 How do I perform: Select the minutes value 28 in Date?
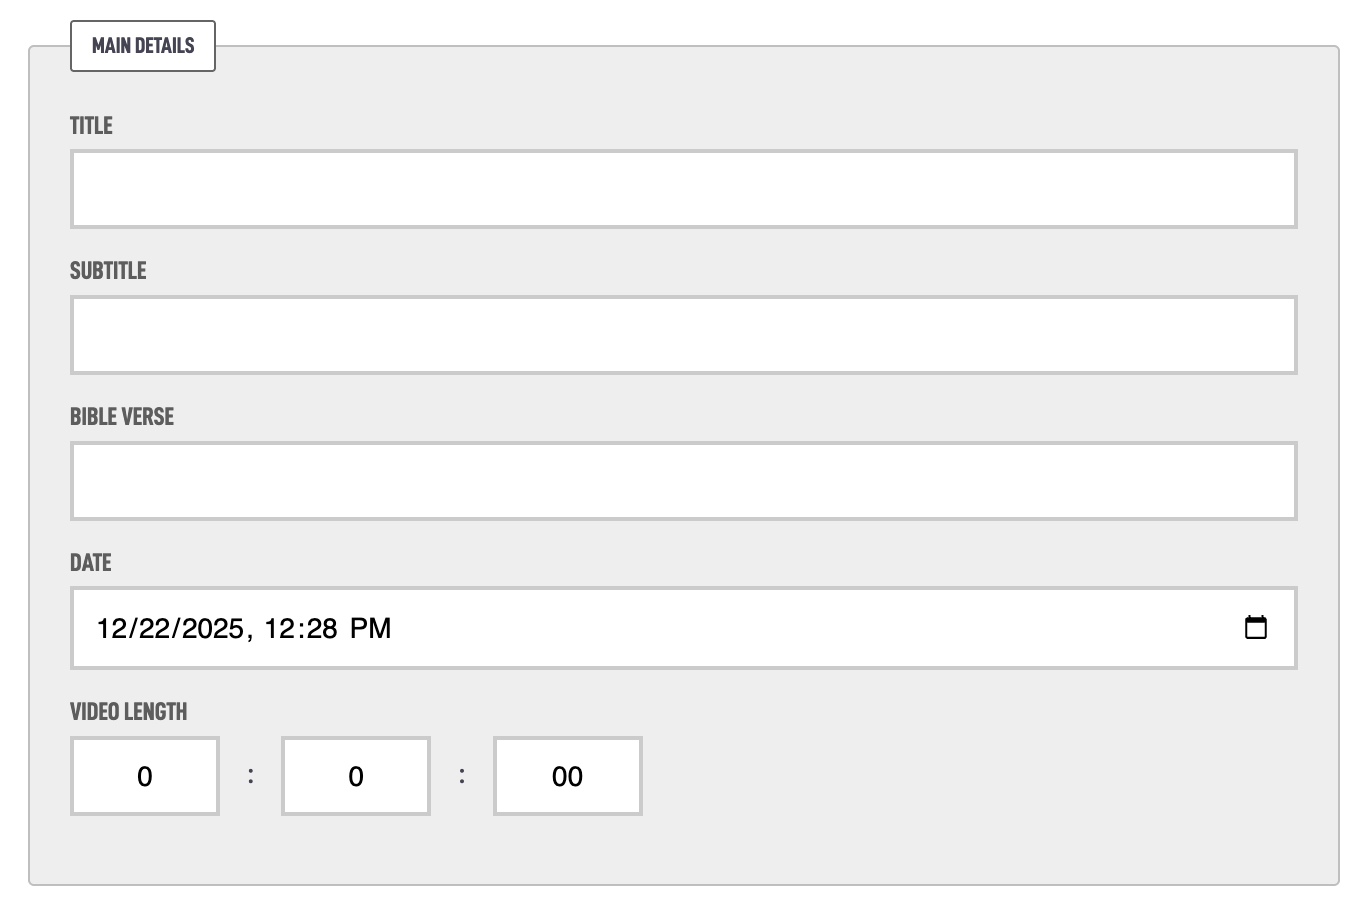pyautogui.click(x=320, y=628)
